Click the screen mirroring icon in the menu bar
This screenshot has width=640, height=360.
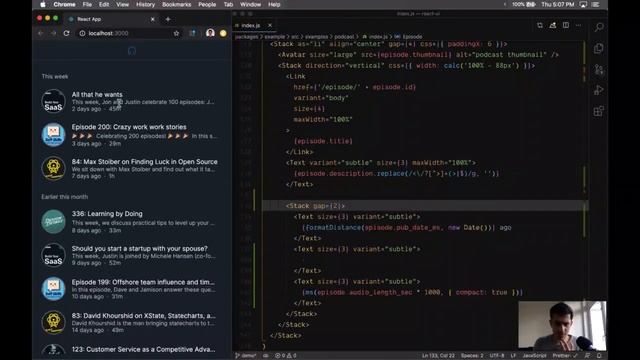tap(583, 4)
